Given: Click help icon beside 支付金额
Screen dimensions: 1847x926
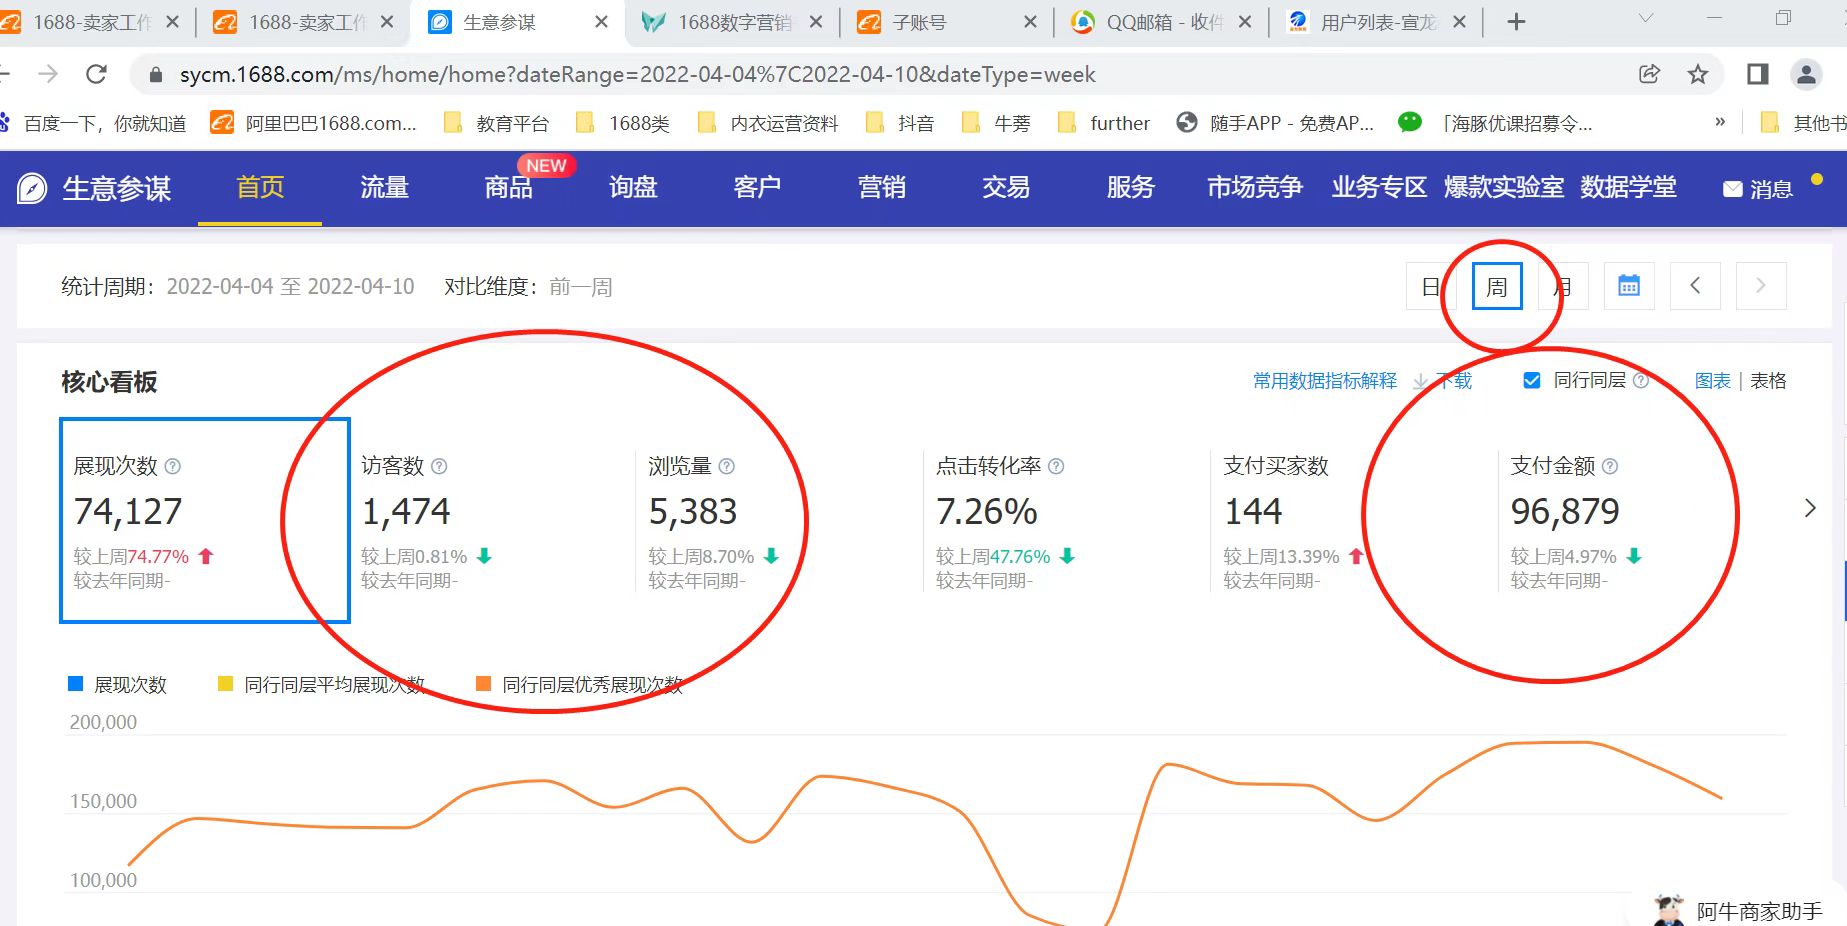Looking at the screenshot, I should [1610, 466].
